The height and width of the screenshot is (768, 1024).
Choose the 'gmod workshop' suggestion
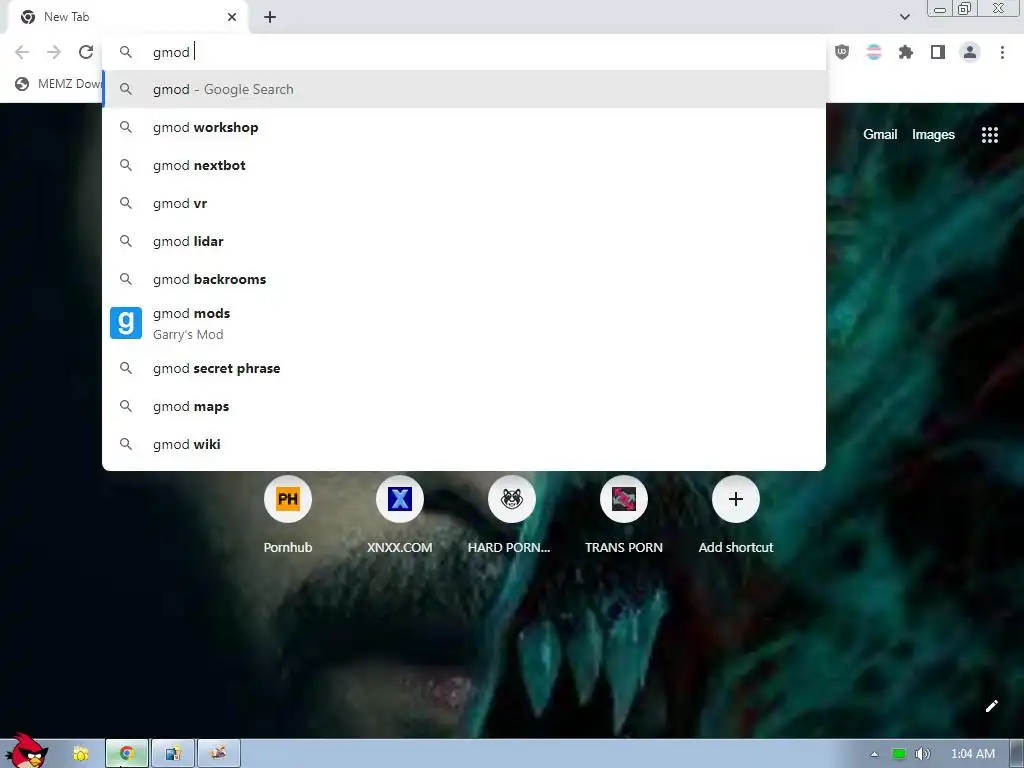tap(464, 127)
